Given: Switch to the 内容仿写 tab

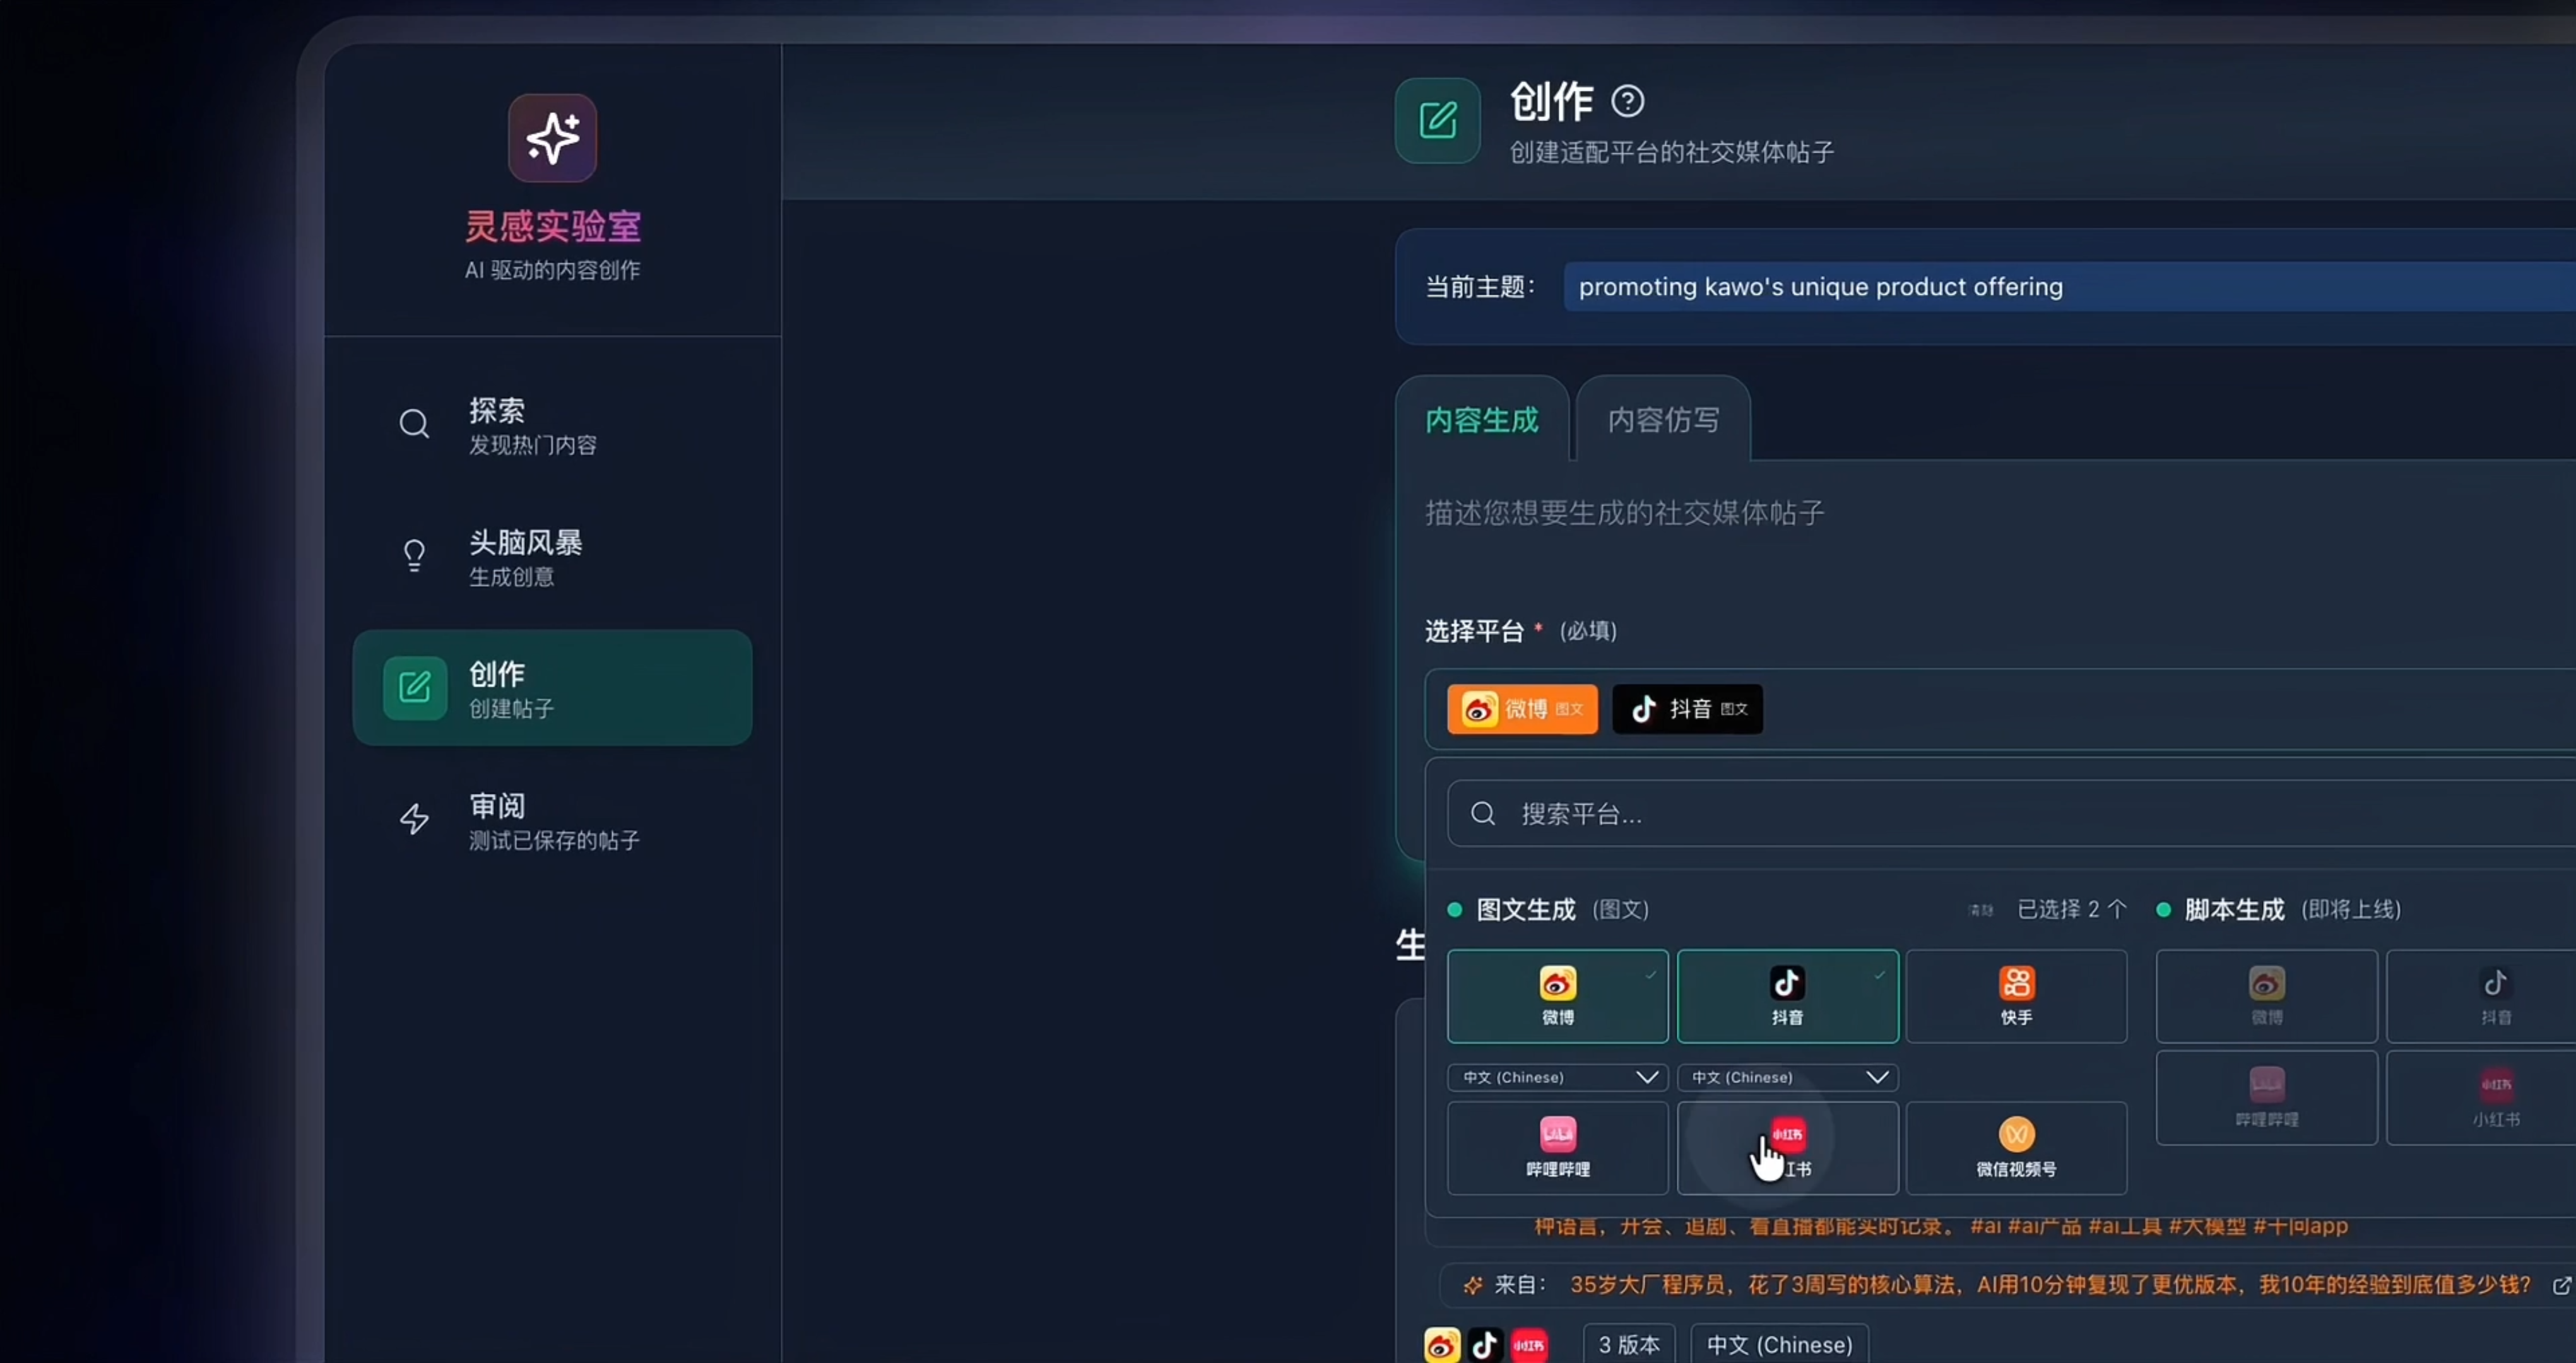Looking at the screenshot, I should click(1663, 420).
